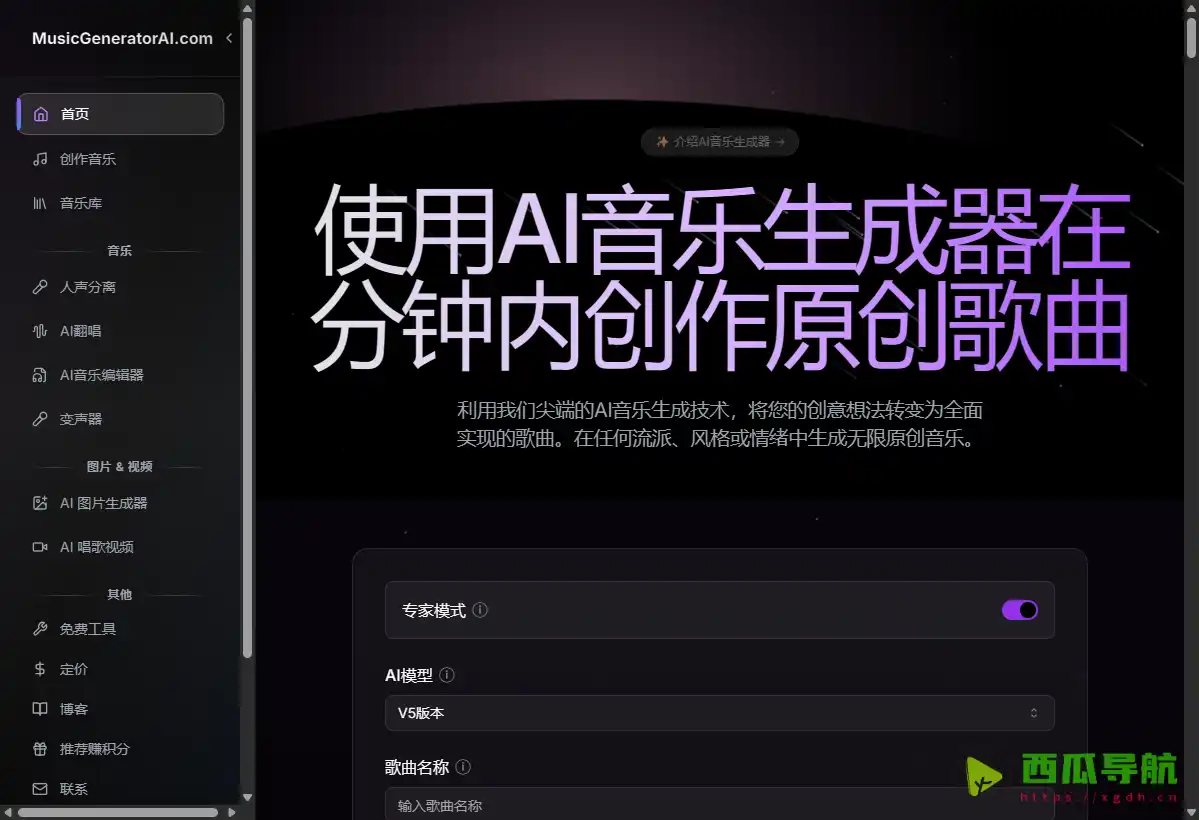Open the 音乐库 library section
Viewport: 1199px width, 820px height.
pyautogui.click(x=81, y=203)
